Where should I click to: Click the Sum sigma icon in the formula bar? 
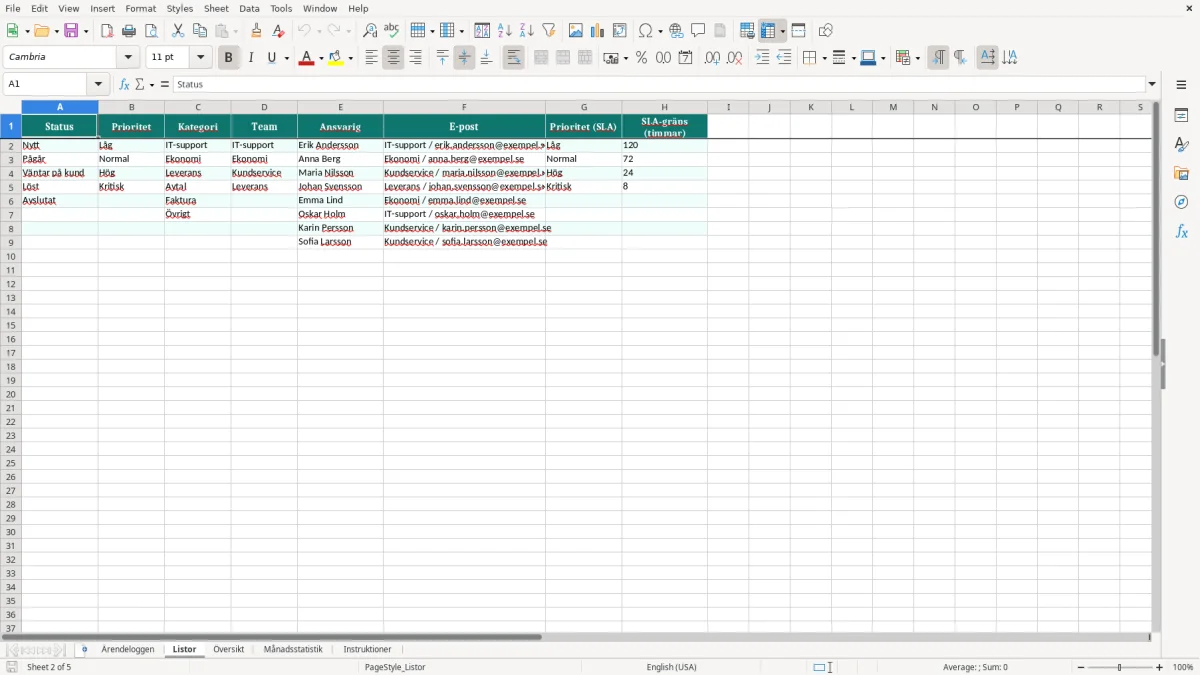[x=139, y=85]
